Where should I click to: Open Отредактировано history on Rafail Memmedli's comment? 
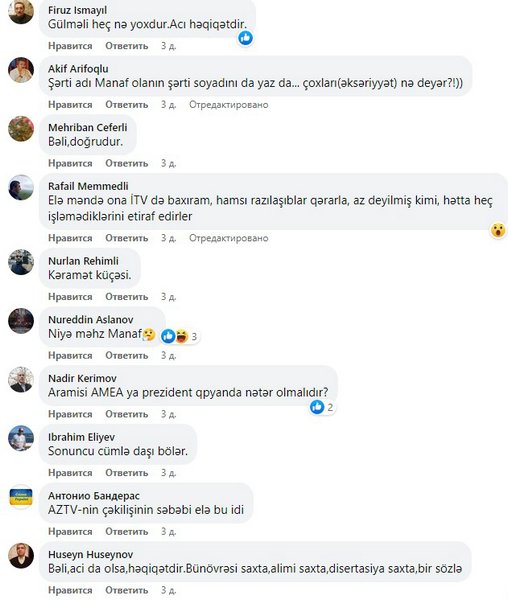tap(228, 238)
